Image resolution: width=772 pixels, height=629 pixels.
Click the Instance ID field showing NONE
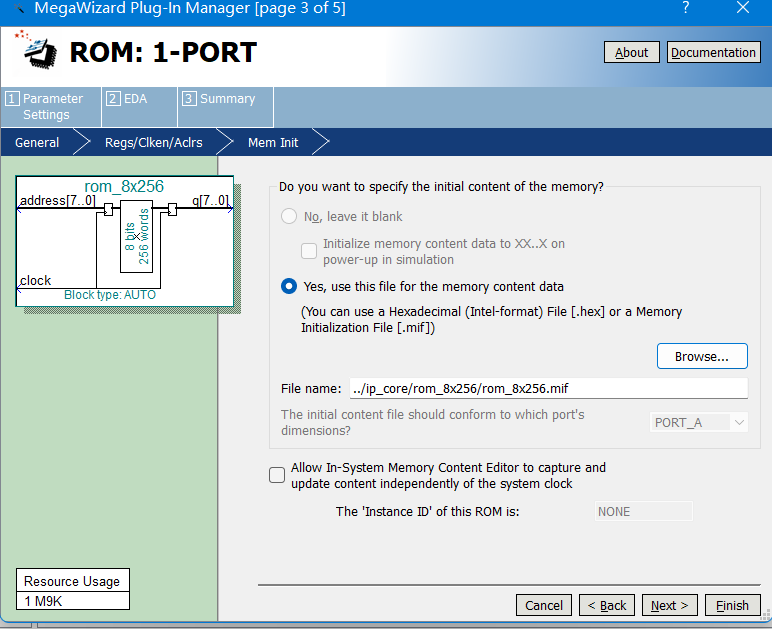point(643,511)
